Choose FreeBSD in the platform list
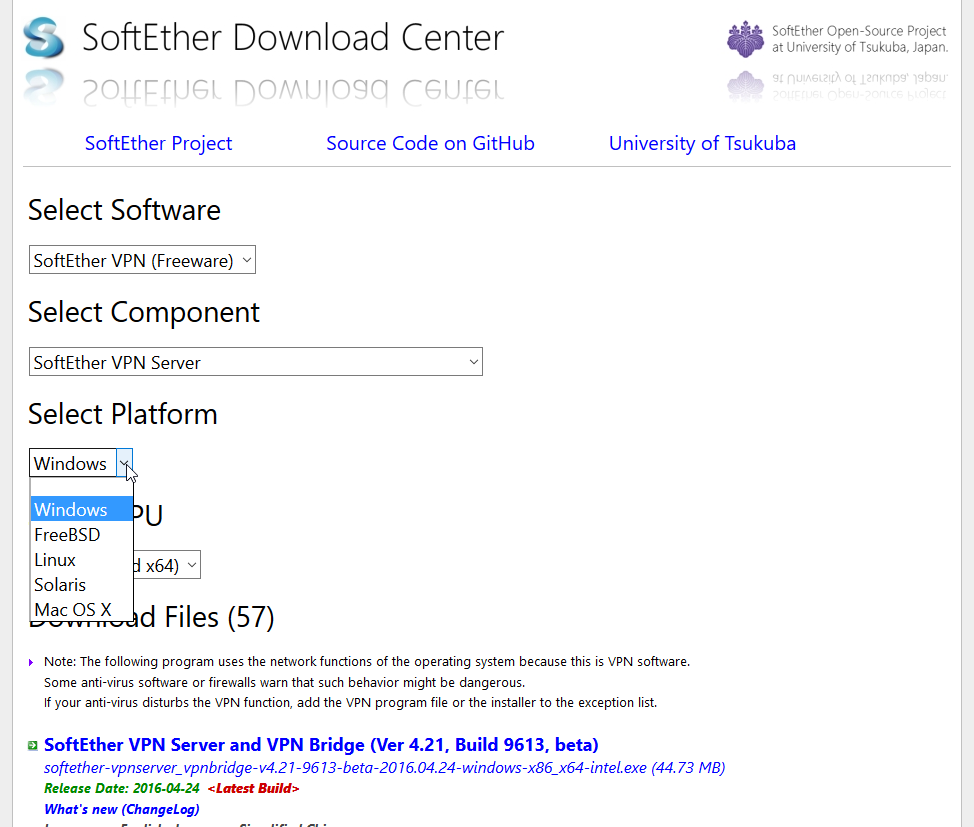This screenshot has width=974, height=827. (81, 534)
